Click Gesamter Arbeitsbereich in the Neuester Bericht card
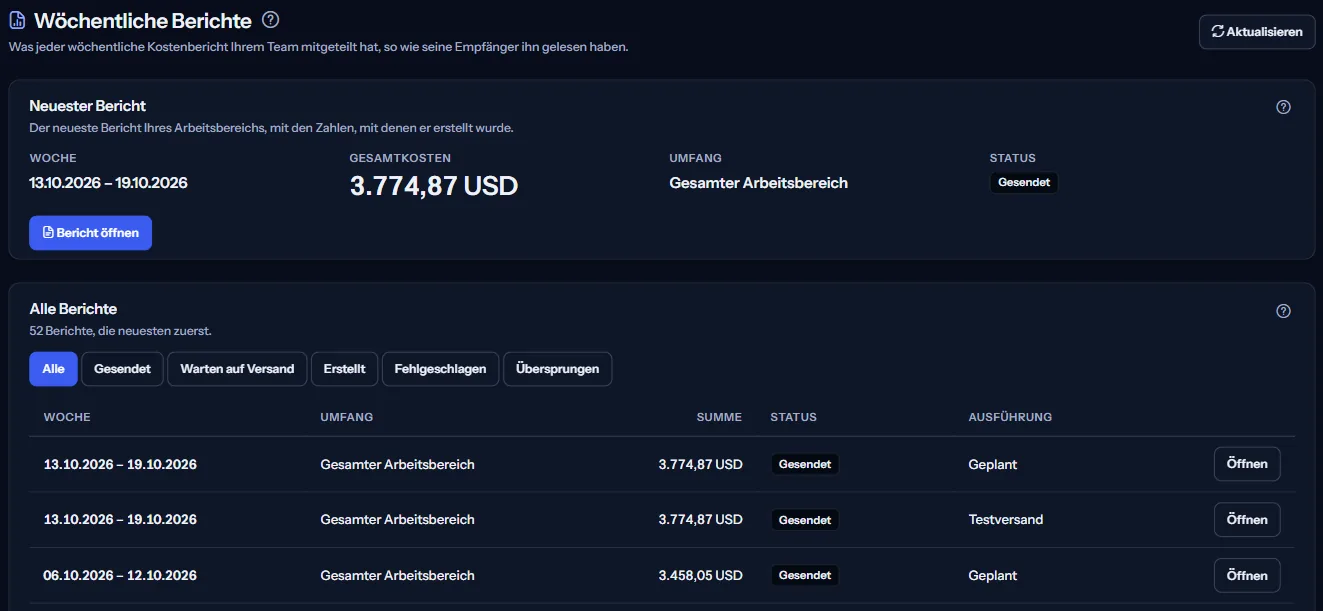1323x611 pixels. pyautogui.click(x=759, y=183)
